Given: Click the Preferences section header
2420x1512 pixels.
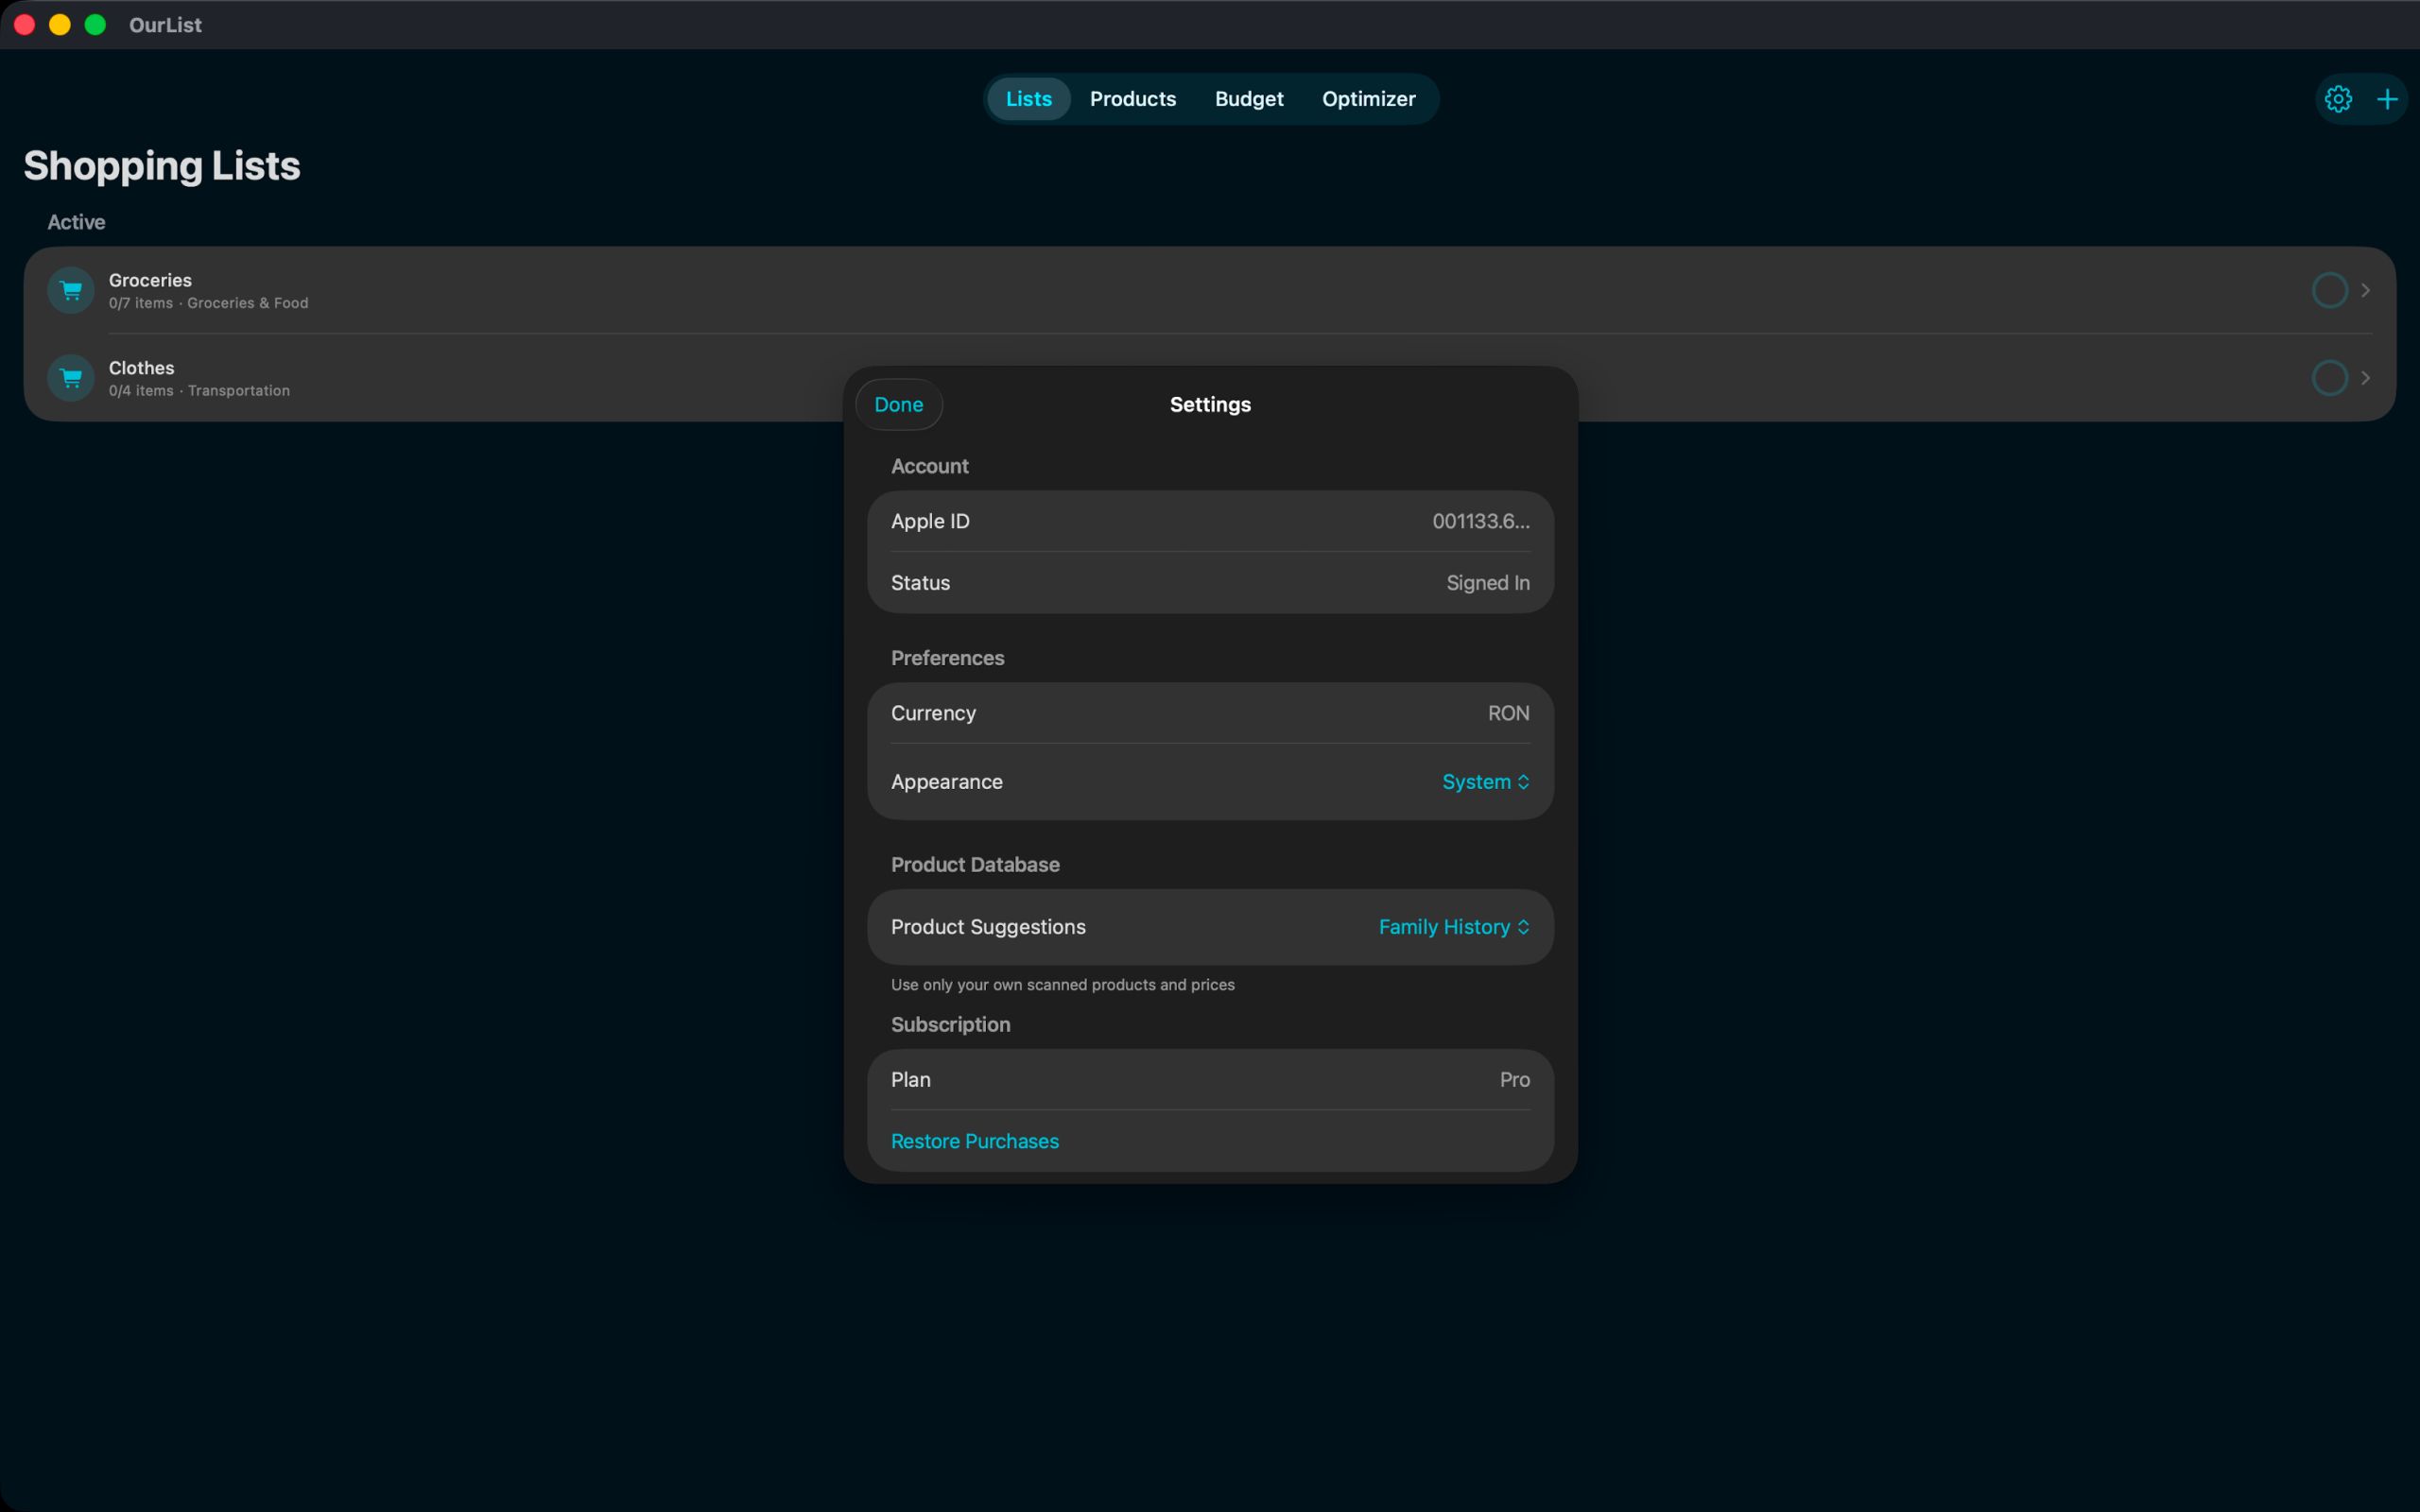Looking at the screenshot, I should click(x=947, y=658).
